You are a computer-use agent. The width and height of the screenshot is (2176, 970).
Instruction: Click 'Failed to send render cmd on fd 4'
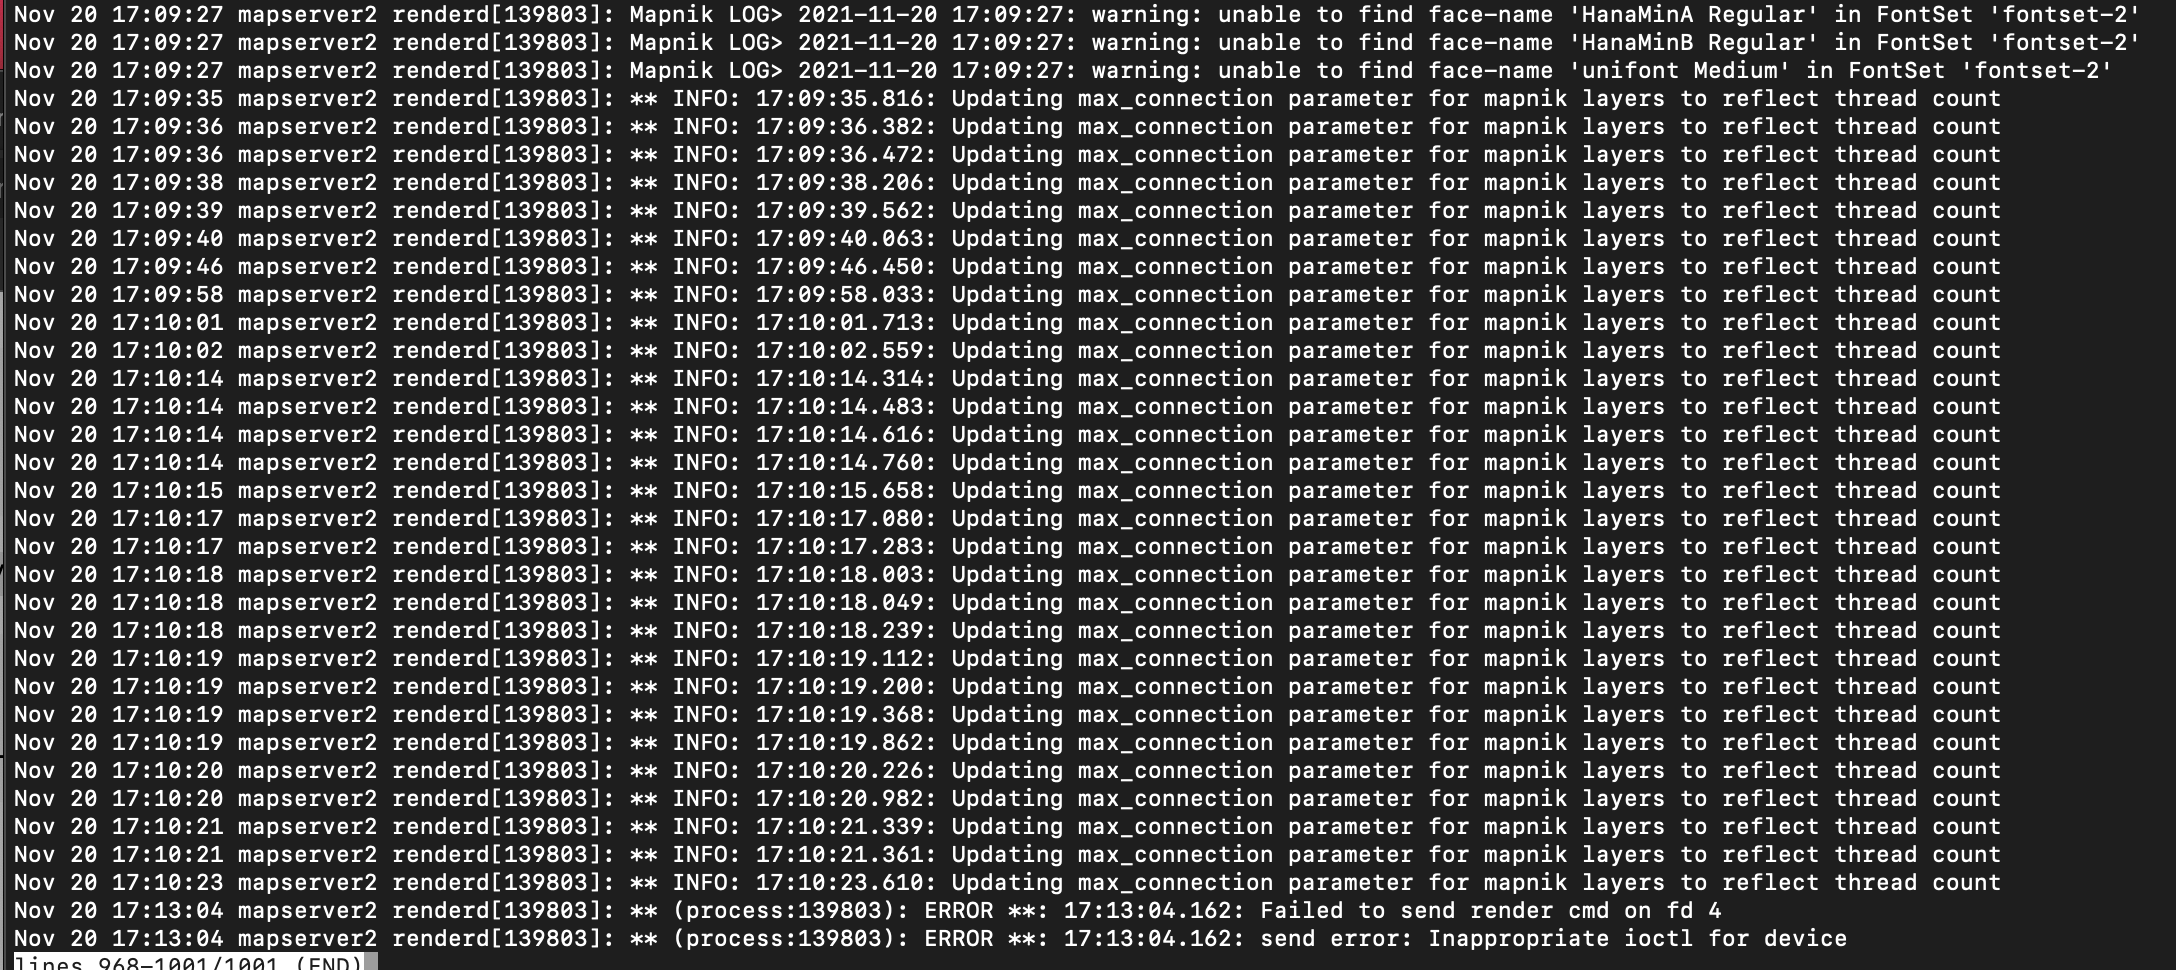pyautogui.click(x=1491, y=911)
